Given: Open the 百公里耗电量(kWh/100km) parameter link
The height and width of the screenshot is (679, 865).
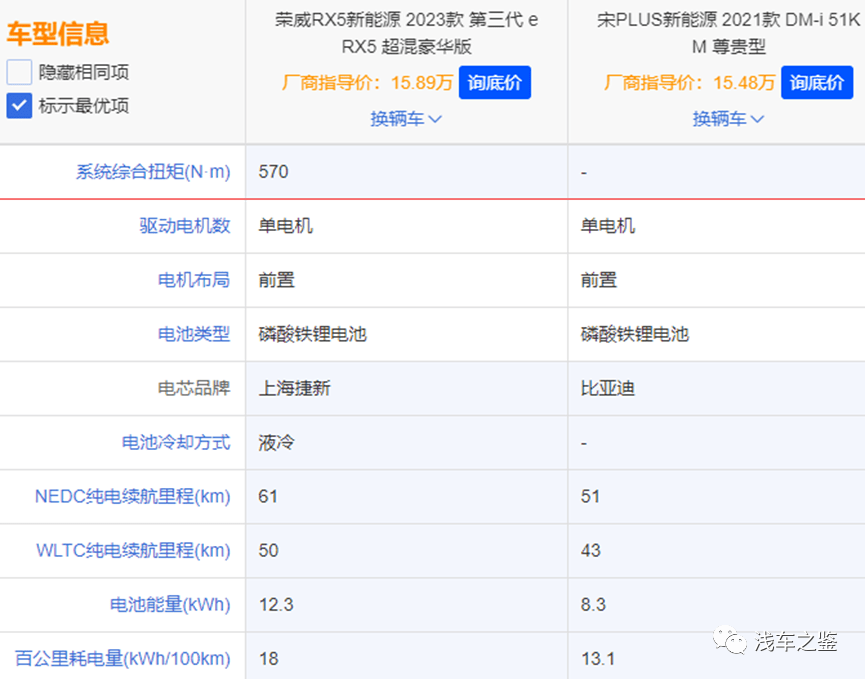Looking at the screenshot, I should pyautogui.click(x=122, y=659).
